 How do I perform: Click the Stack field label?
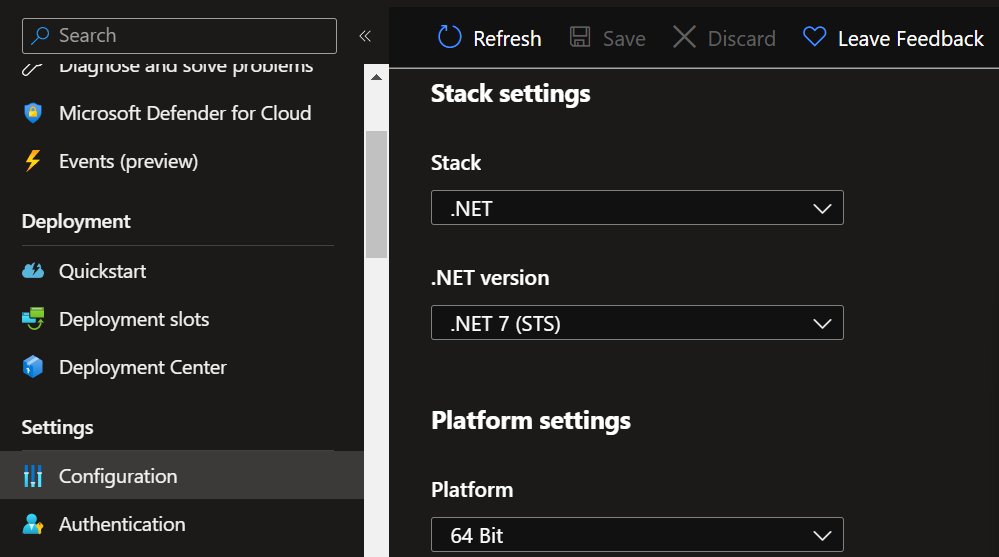(x=456, y=163)
